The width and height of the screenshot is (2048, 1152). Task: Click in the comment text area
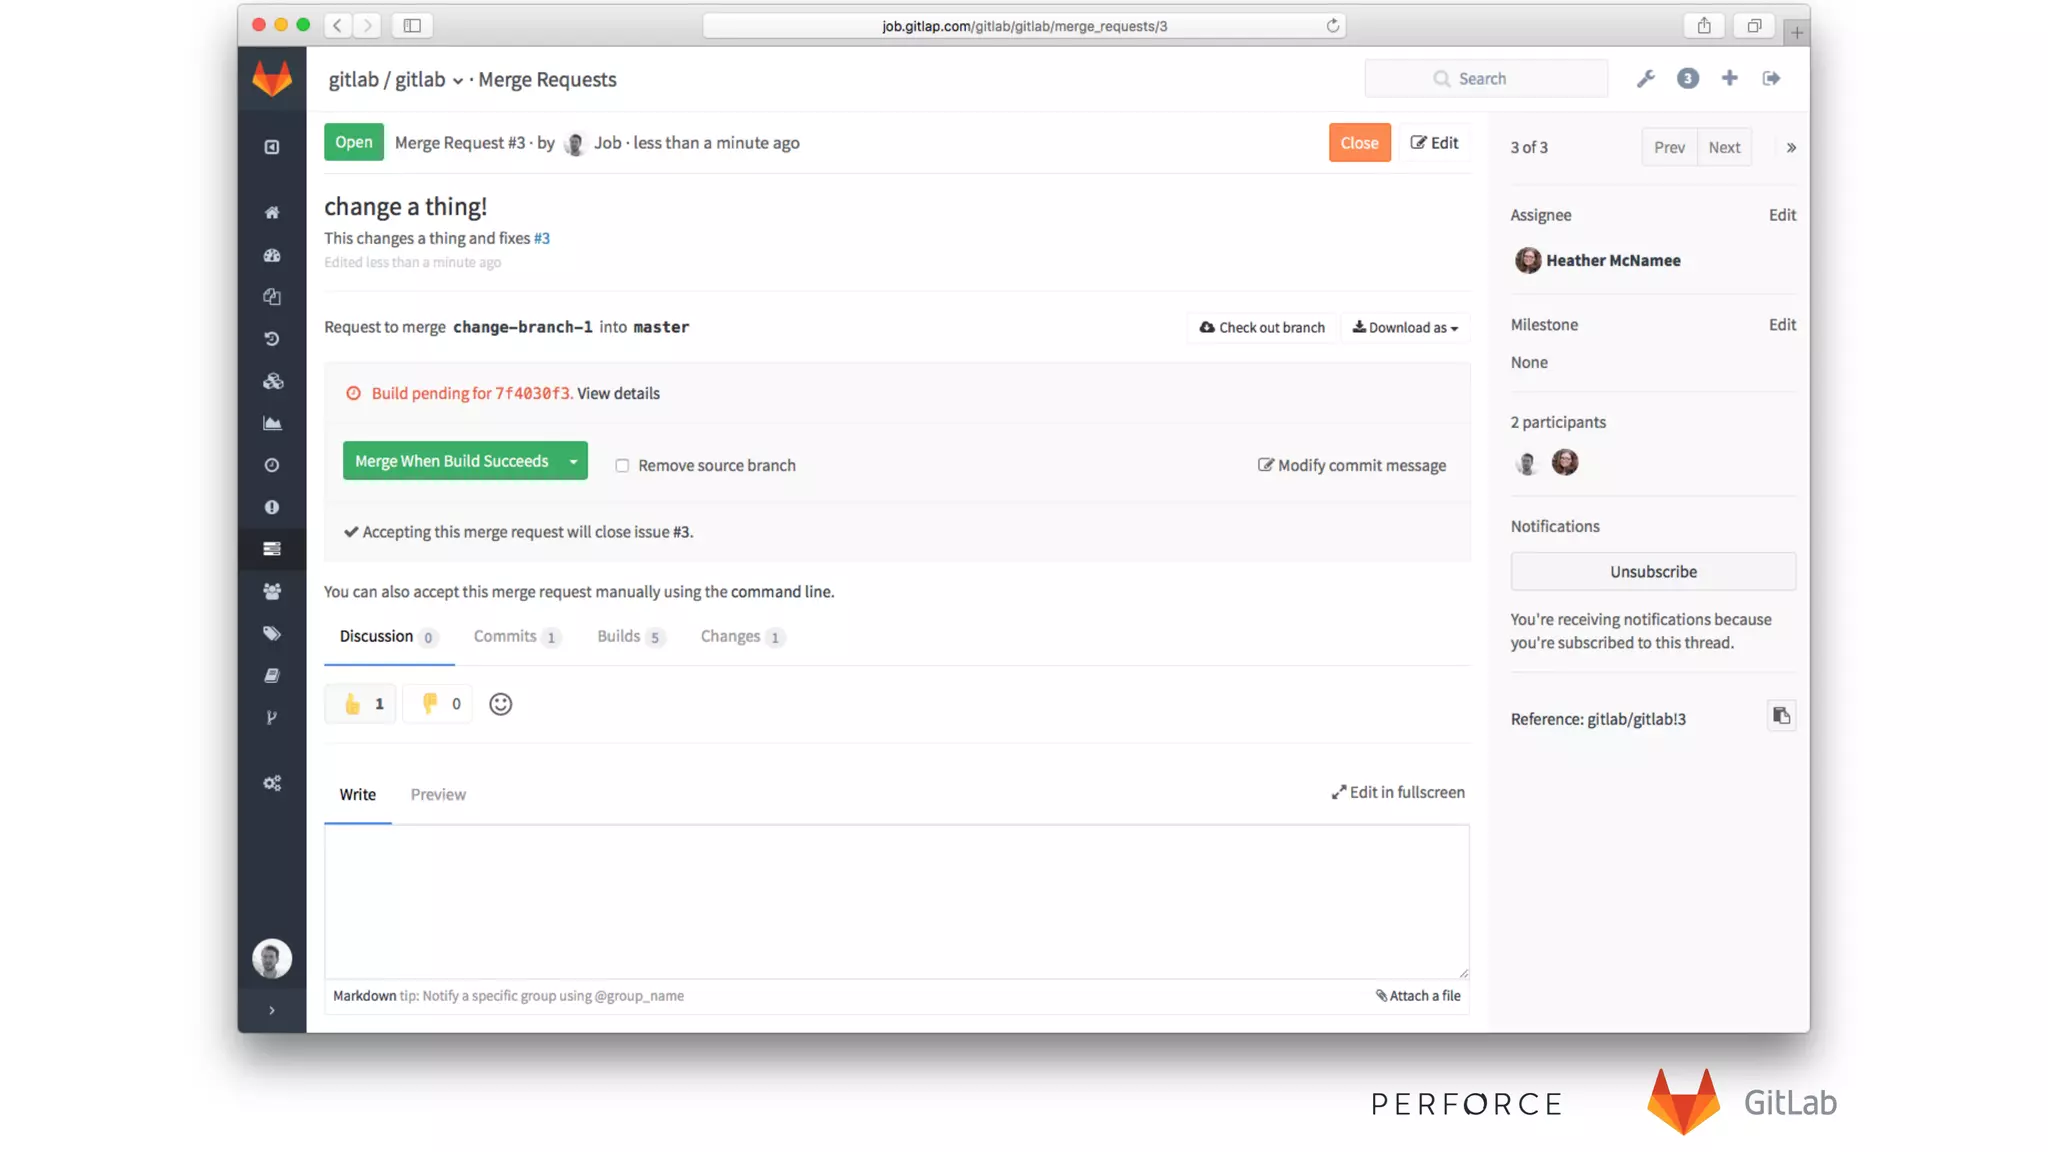[x=896, y=900]
